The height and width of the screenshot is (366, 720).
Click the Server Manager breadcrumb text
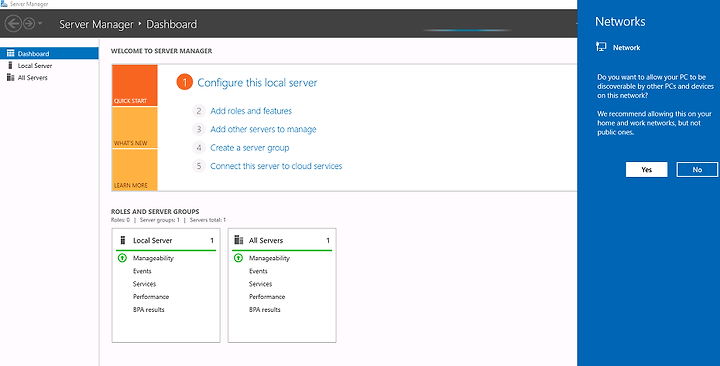(96, 24)
